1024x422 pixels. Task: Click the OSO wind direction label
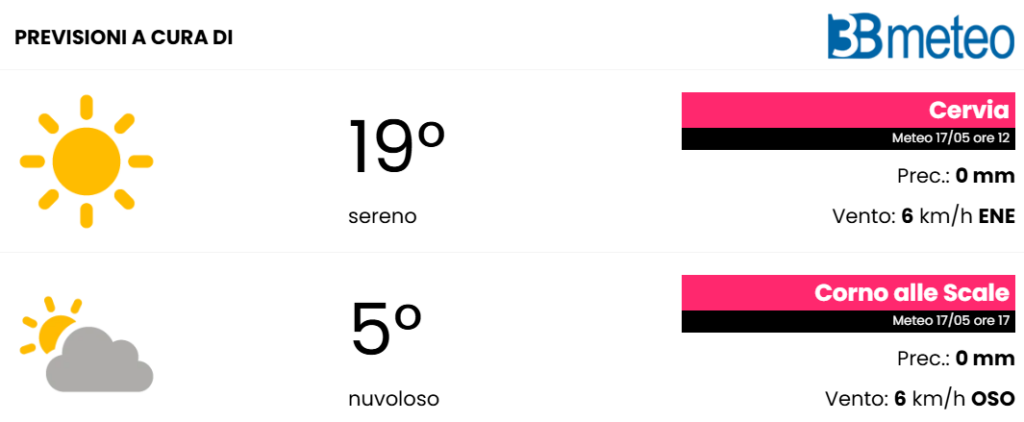(x=994, y=398)
